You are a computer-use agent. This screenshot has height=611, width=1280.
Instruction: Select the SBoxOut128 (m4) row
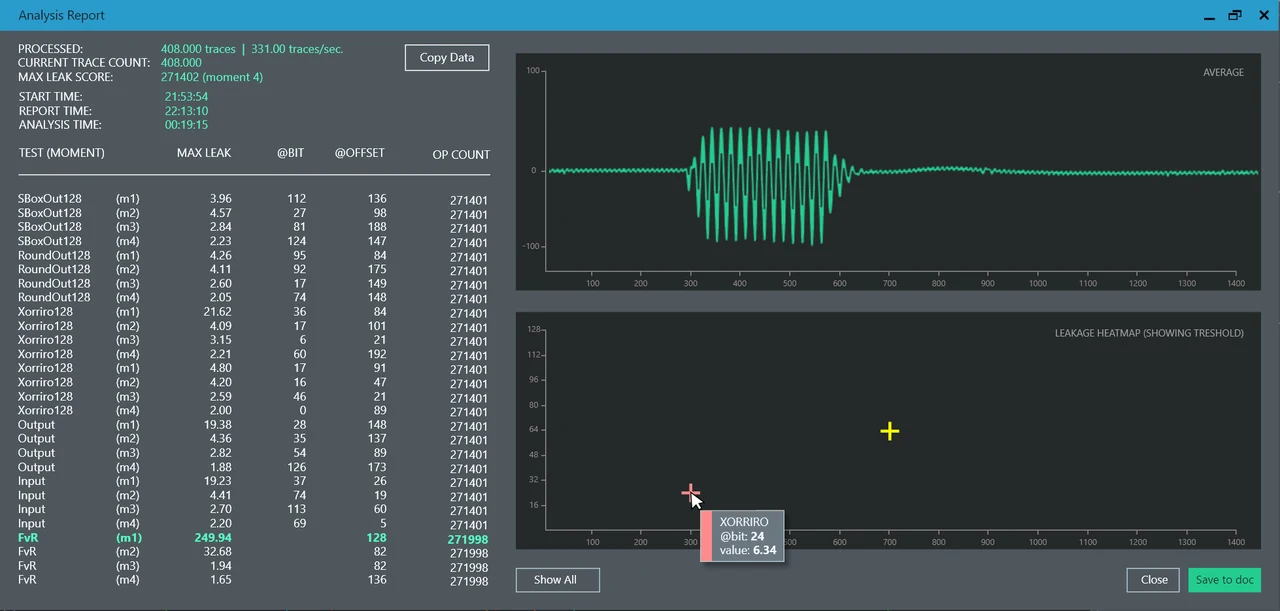pos(254,241)
